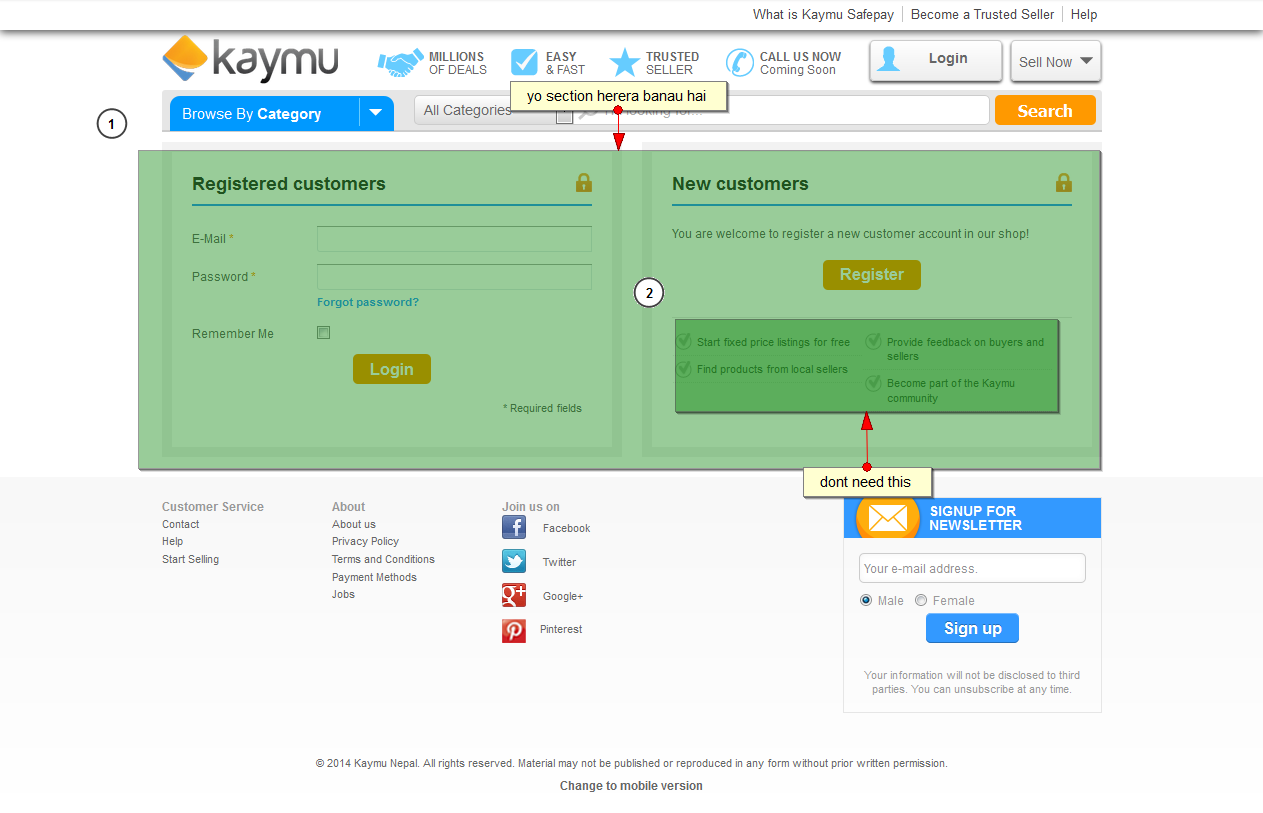Open the Payment Methods link

coord(375,577)
